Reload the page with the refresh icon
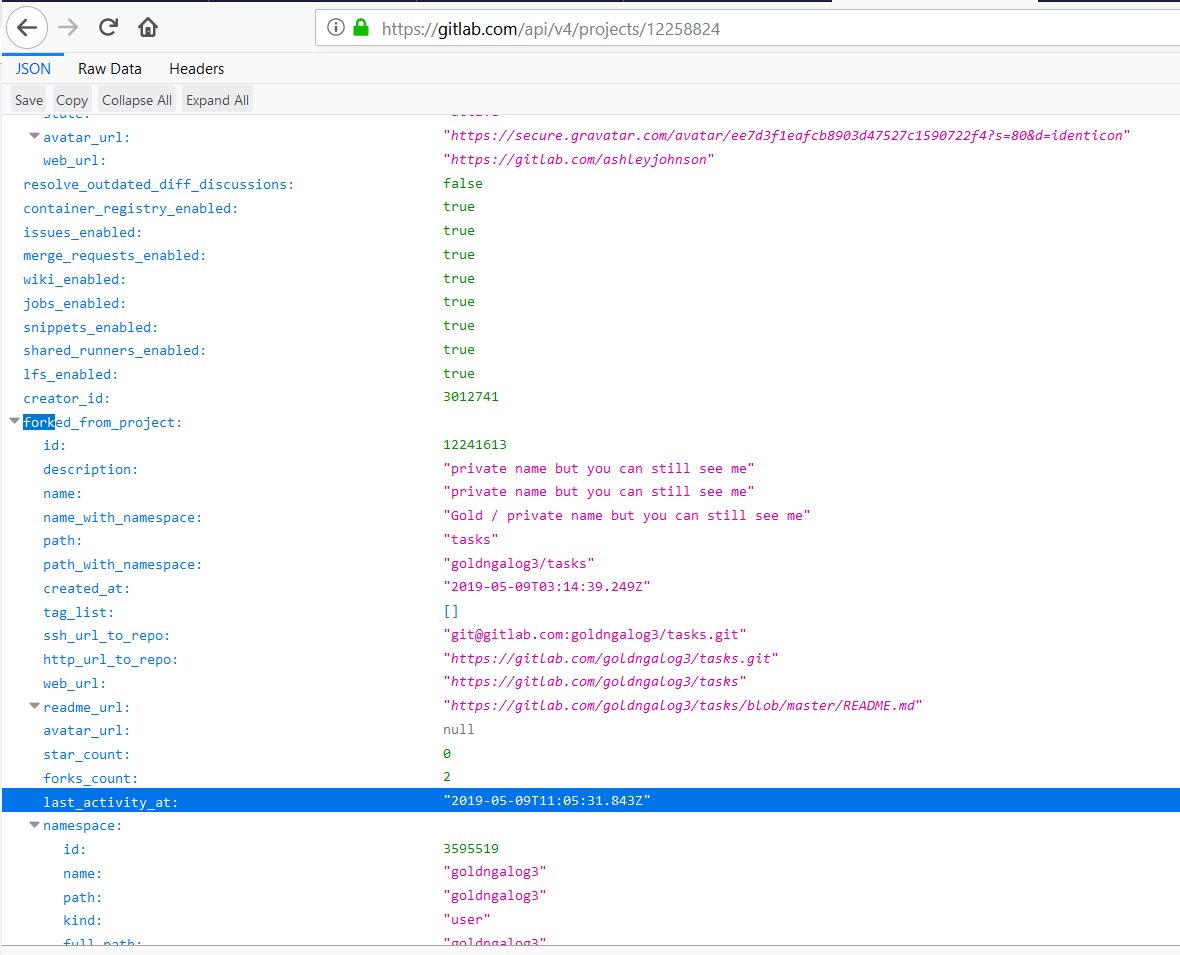 [x=109, y=27]
